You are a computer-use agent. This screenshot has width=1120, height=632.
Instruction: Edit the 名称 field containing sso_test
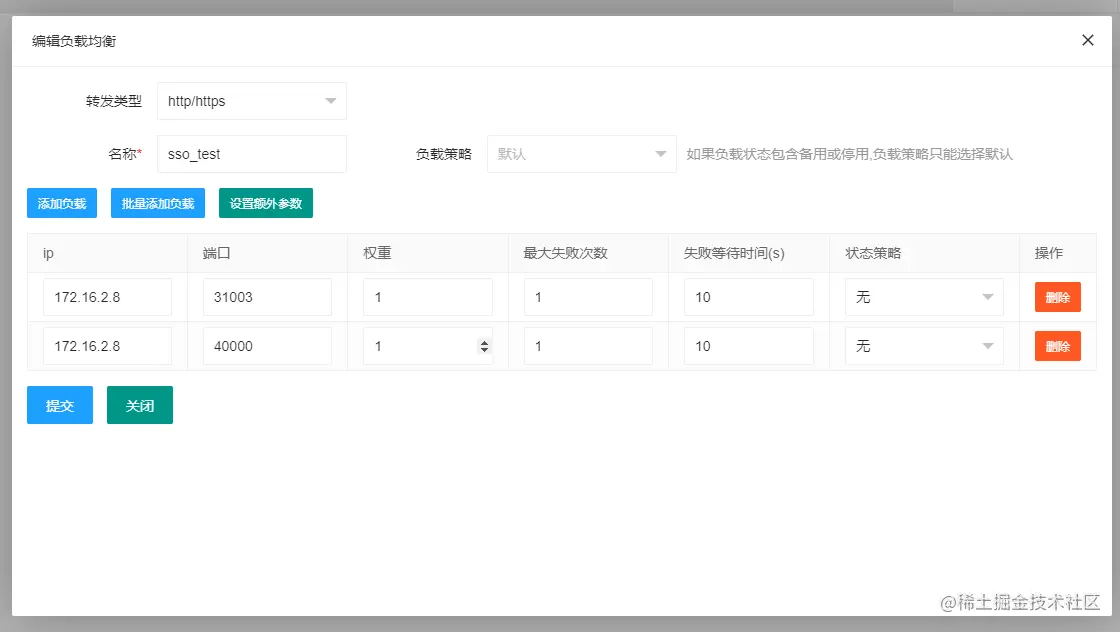coord(251,154)
